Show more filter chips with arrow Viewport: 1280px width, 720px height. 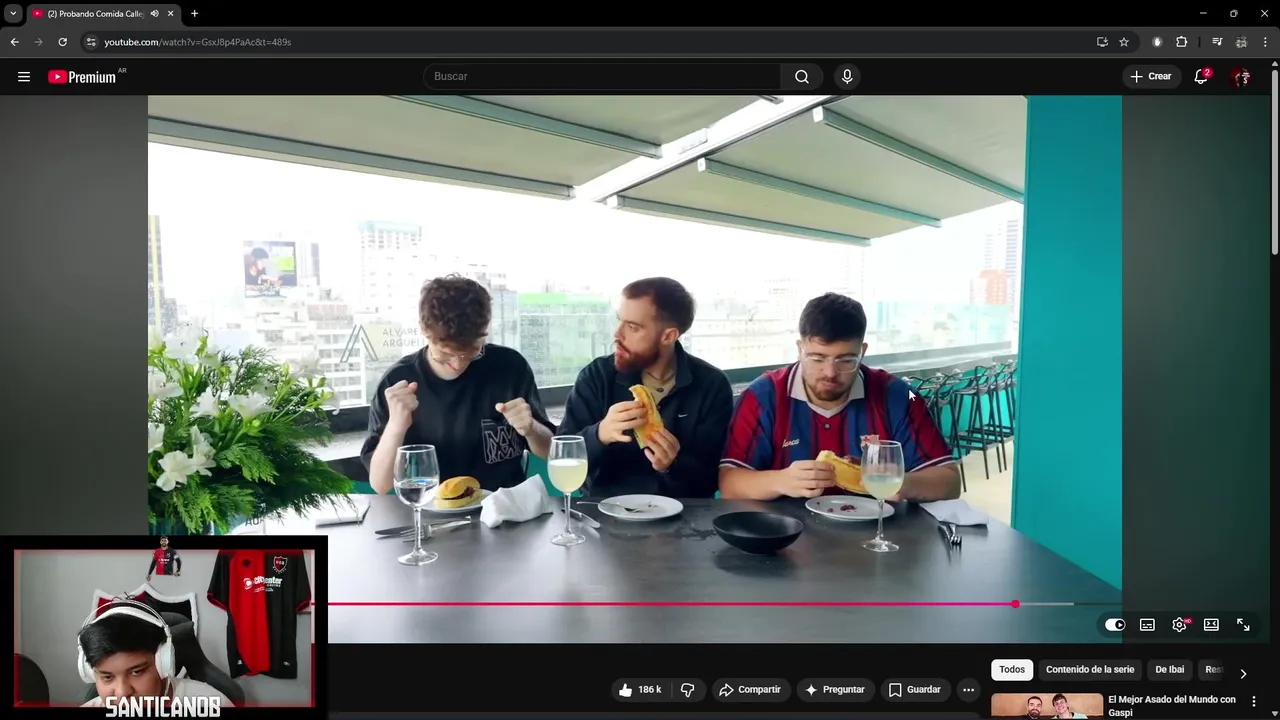[x=1243, y=674]
